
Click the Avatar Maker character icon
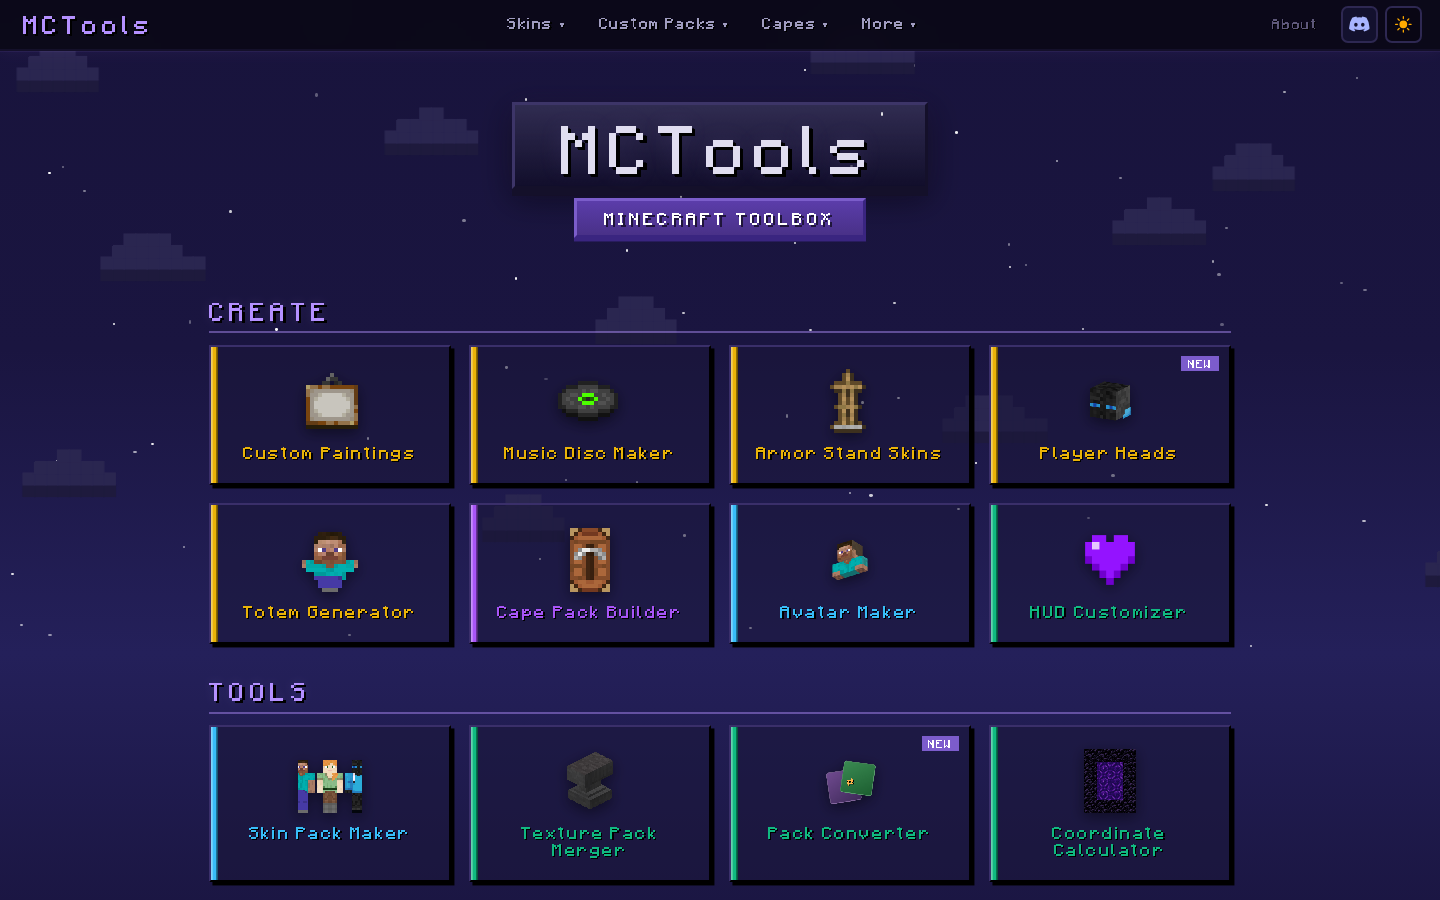pyautogui.click(x=850, y=560)
